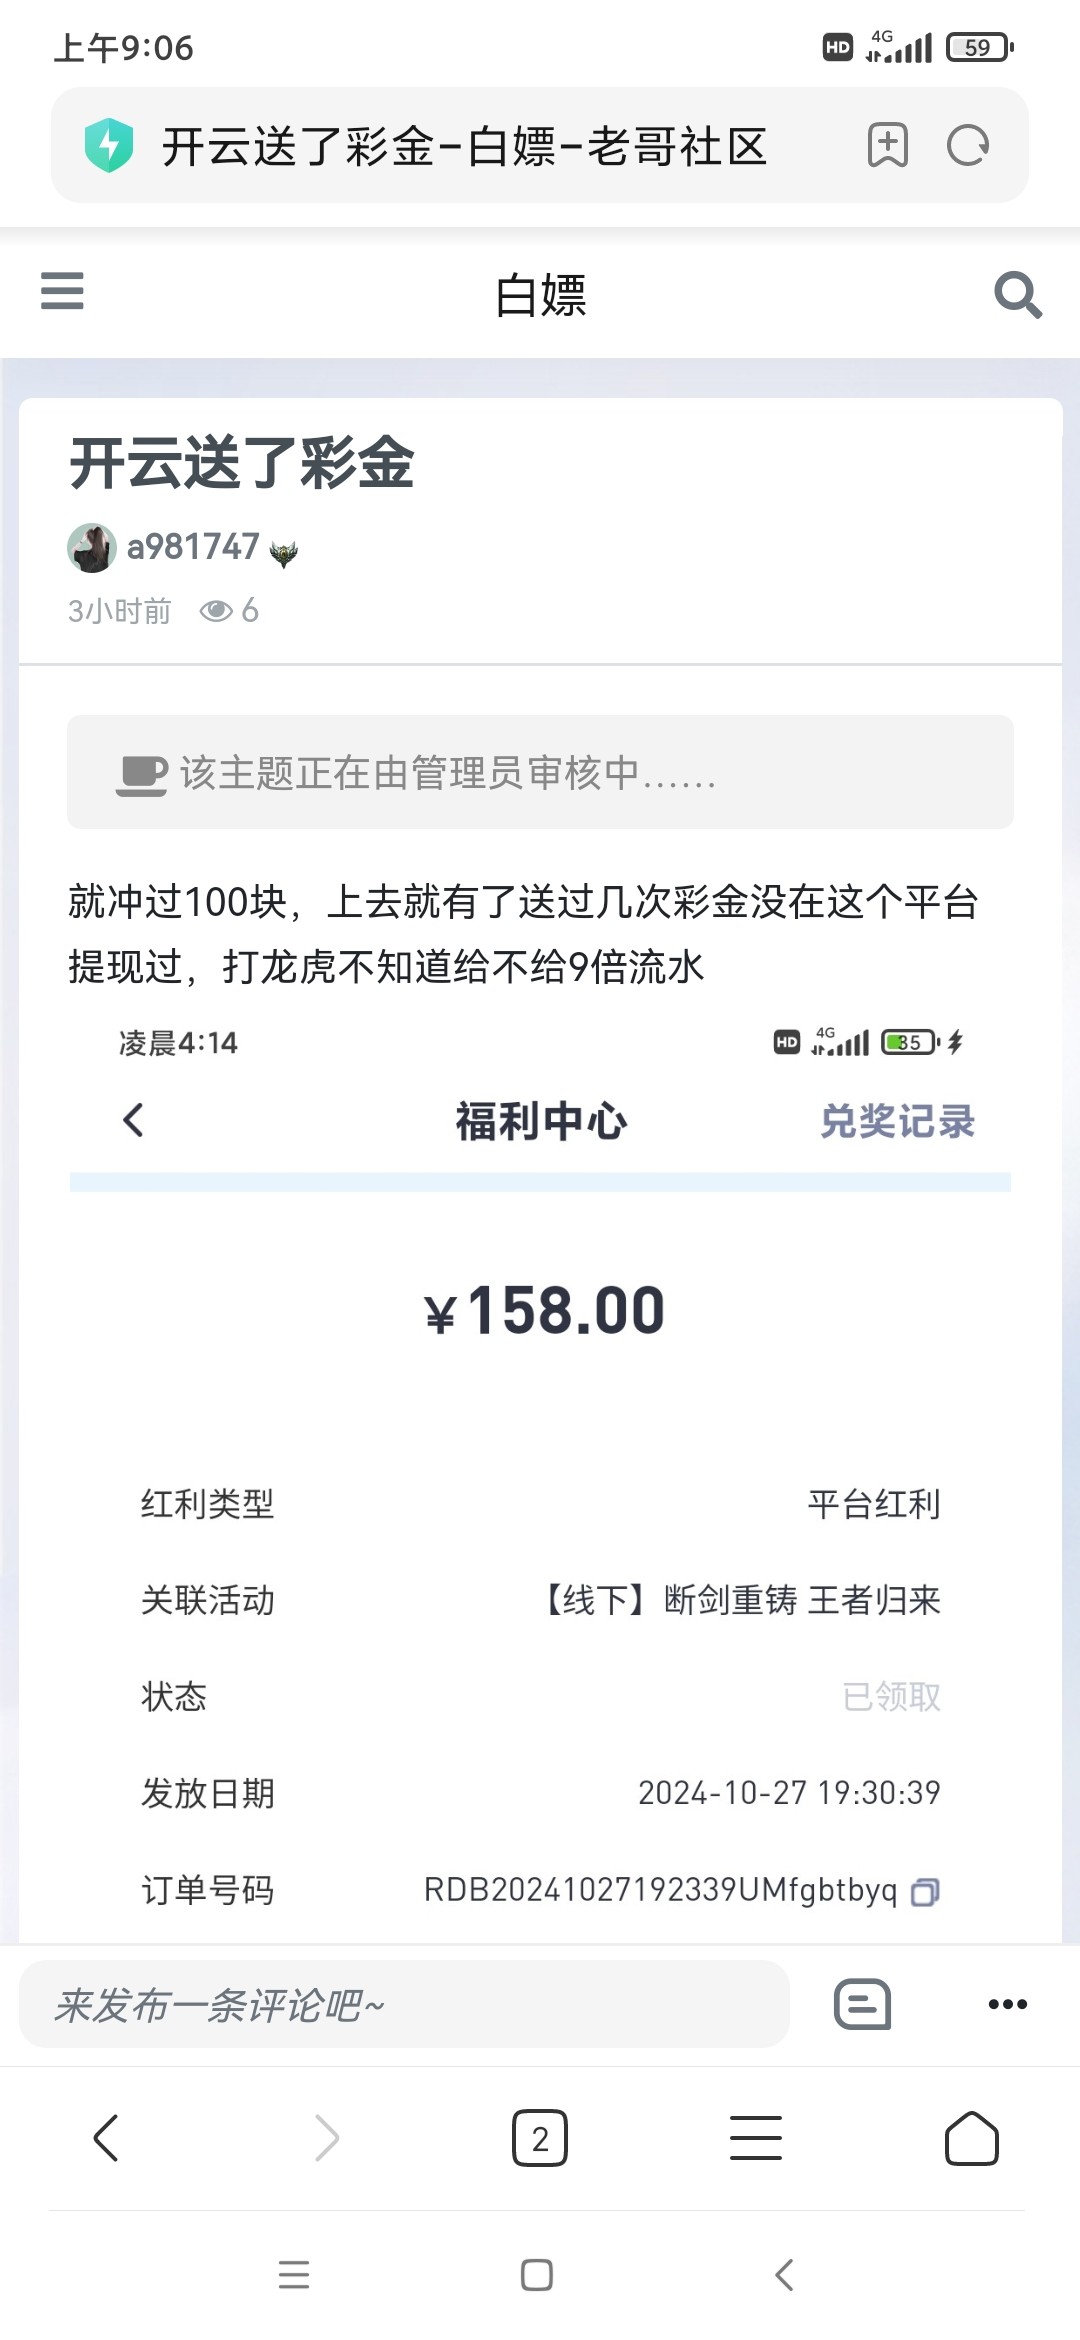Tap back chevron beside 福利中心

point(134,1120)
